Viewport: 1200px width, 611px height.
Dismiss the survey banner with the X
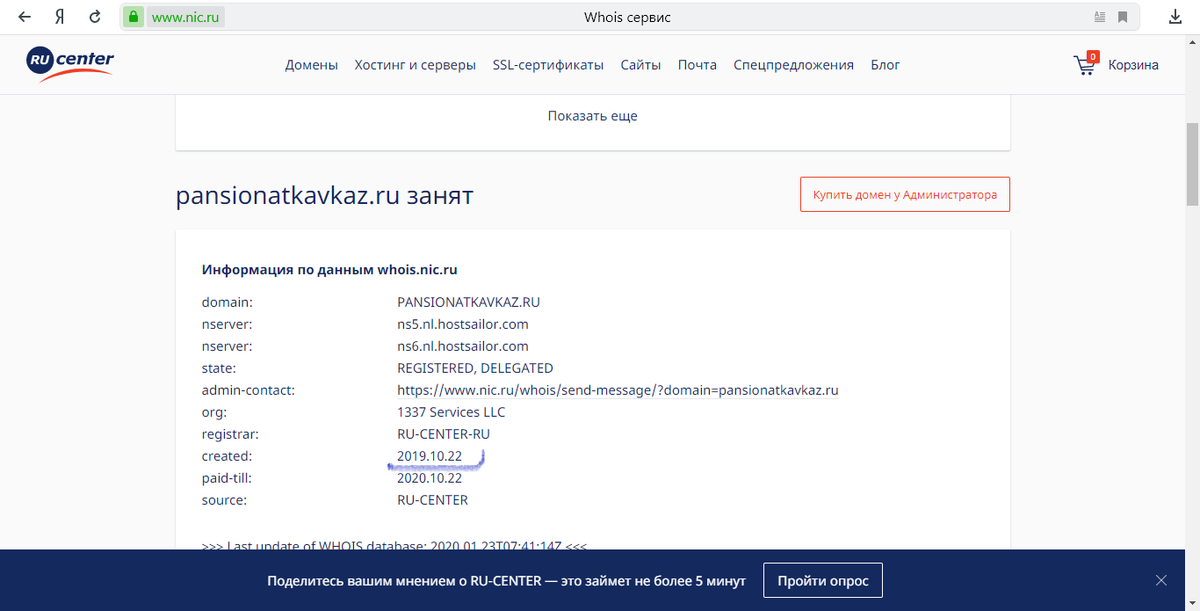[x=1161, y=580]
